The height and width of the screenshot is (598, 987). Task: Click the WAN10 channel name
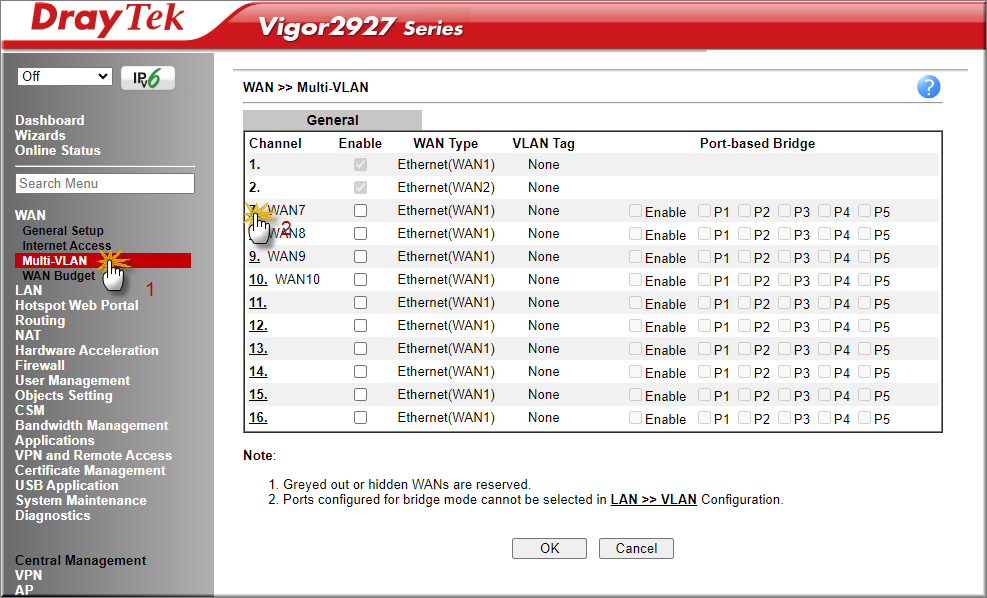click(297, 279)
